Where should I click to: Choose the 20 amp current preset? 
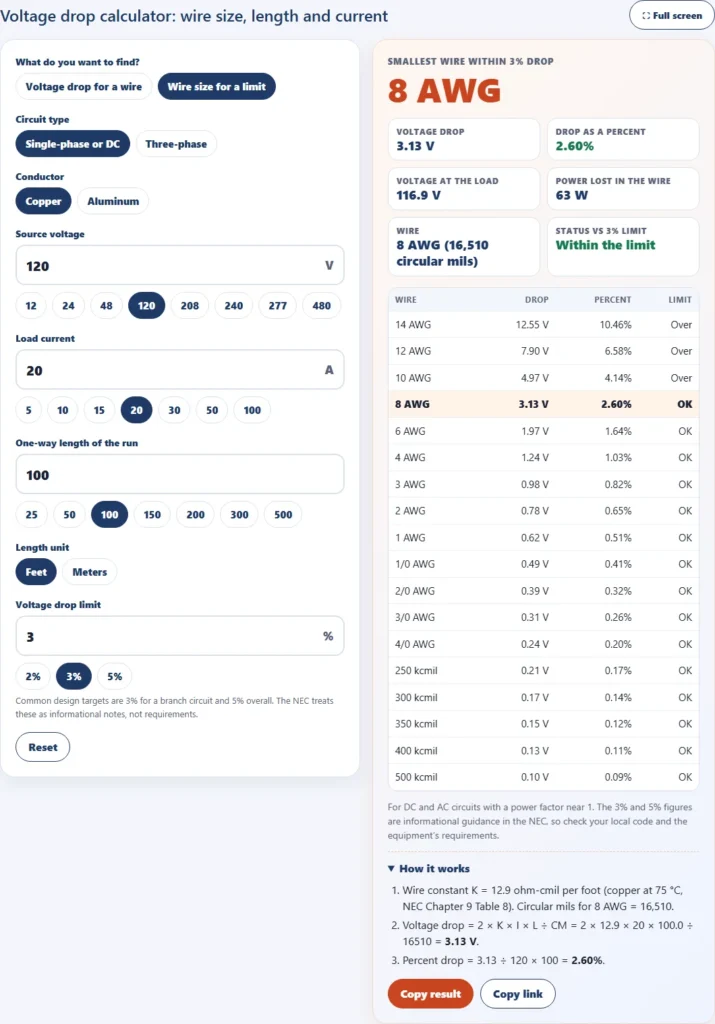[x=136, y=409]
